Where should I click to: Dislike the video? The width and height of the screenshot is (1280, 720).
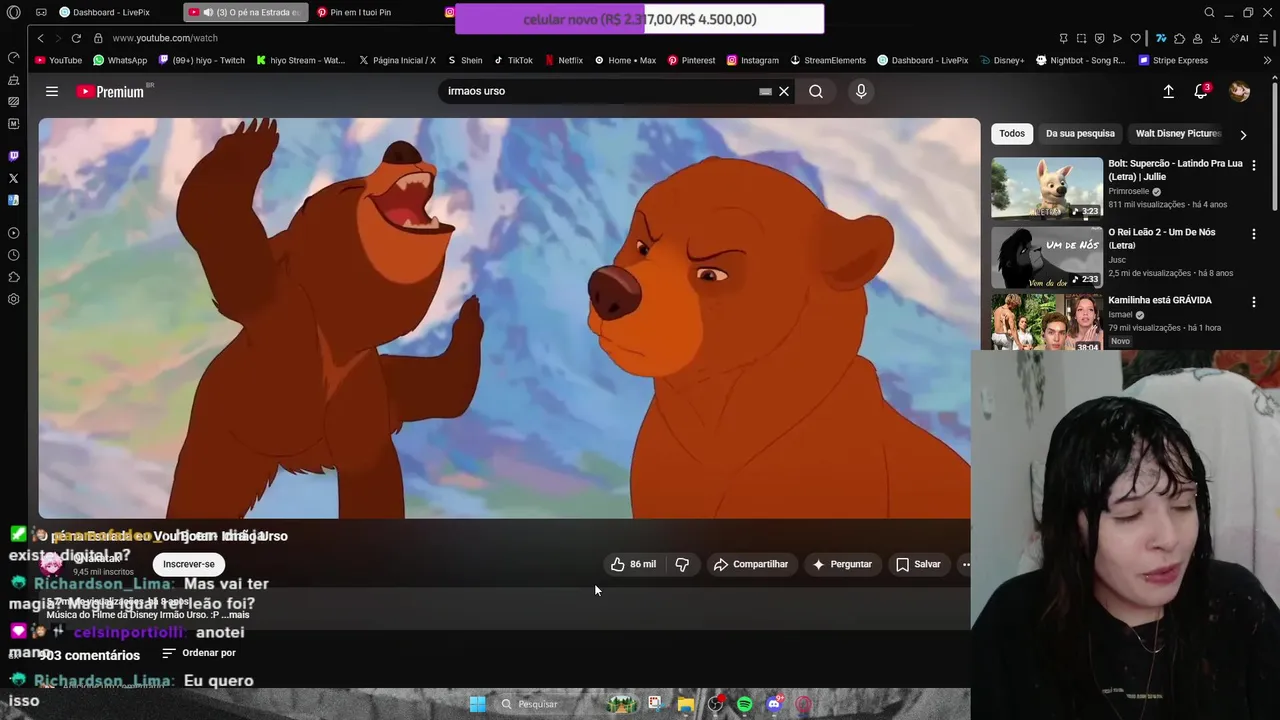tap(682, 564)
